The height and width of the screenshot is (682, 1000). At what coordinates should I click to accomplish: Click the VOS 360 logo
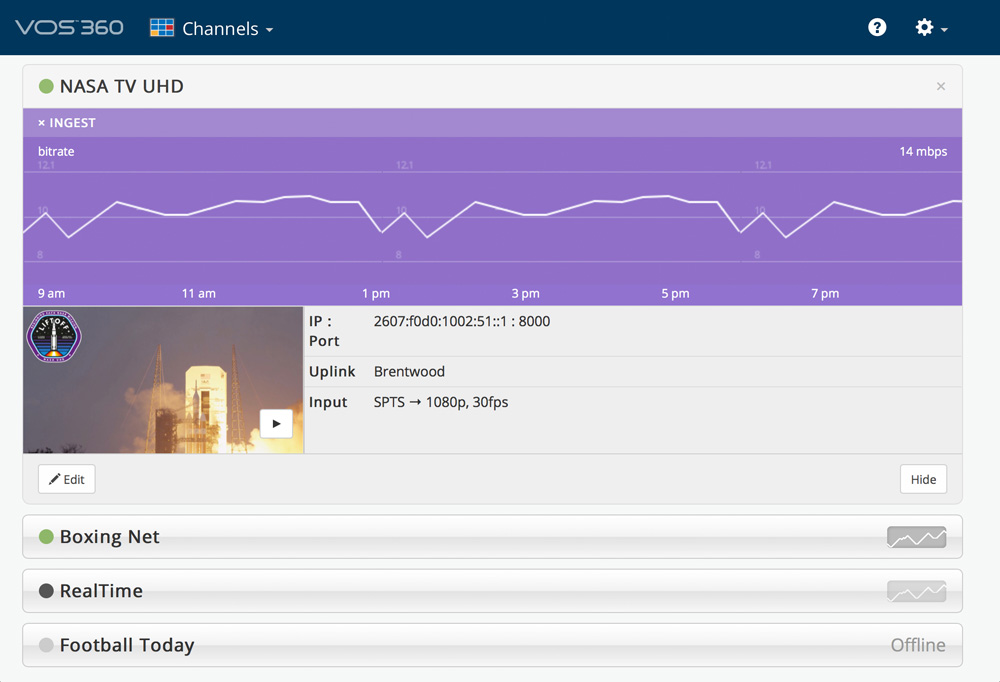(69, 27)
